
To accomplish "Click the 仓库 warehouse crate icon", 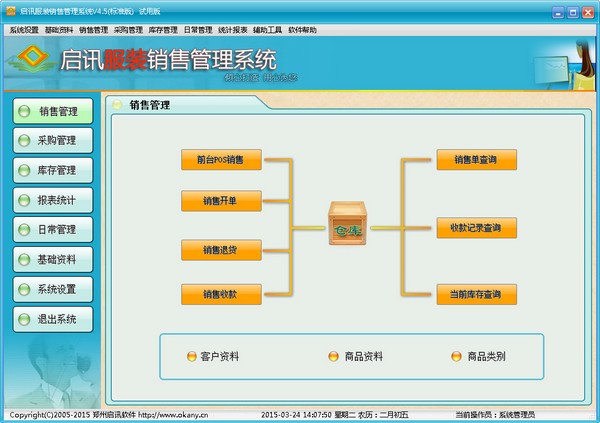I will 347,224.
